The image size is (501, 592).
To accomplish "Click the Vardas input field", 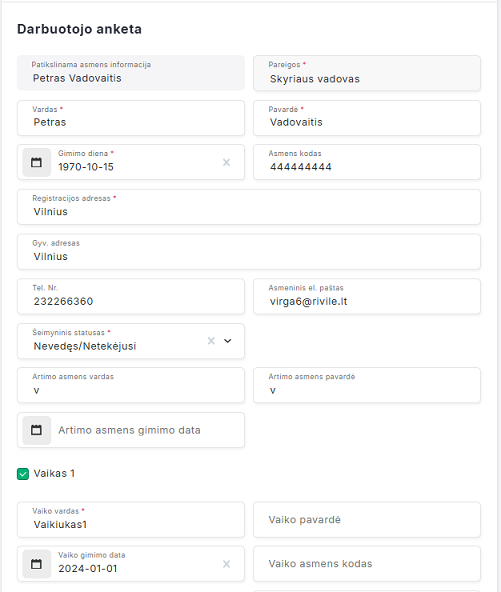I will click(x=131, y=118).
